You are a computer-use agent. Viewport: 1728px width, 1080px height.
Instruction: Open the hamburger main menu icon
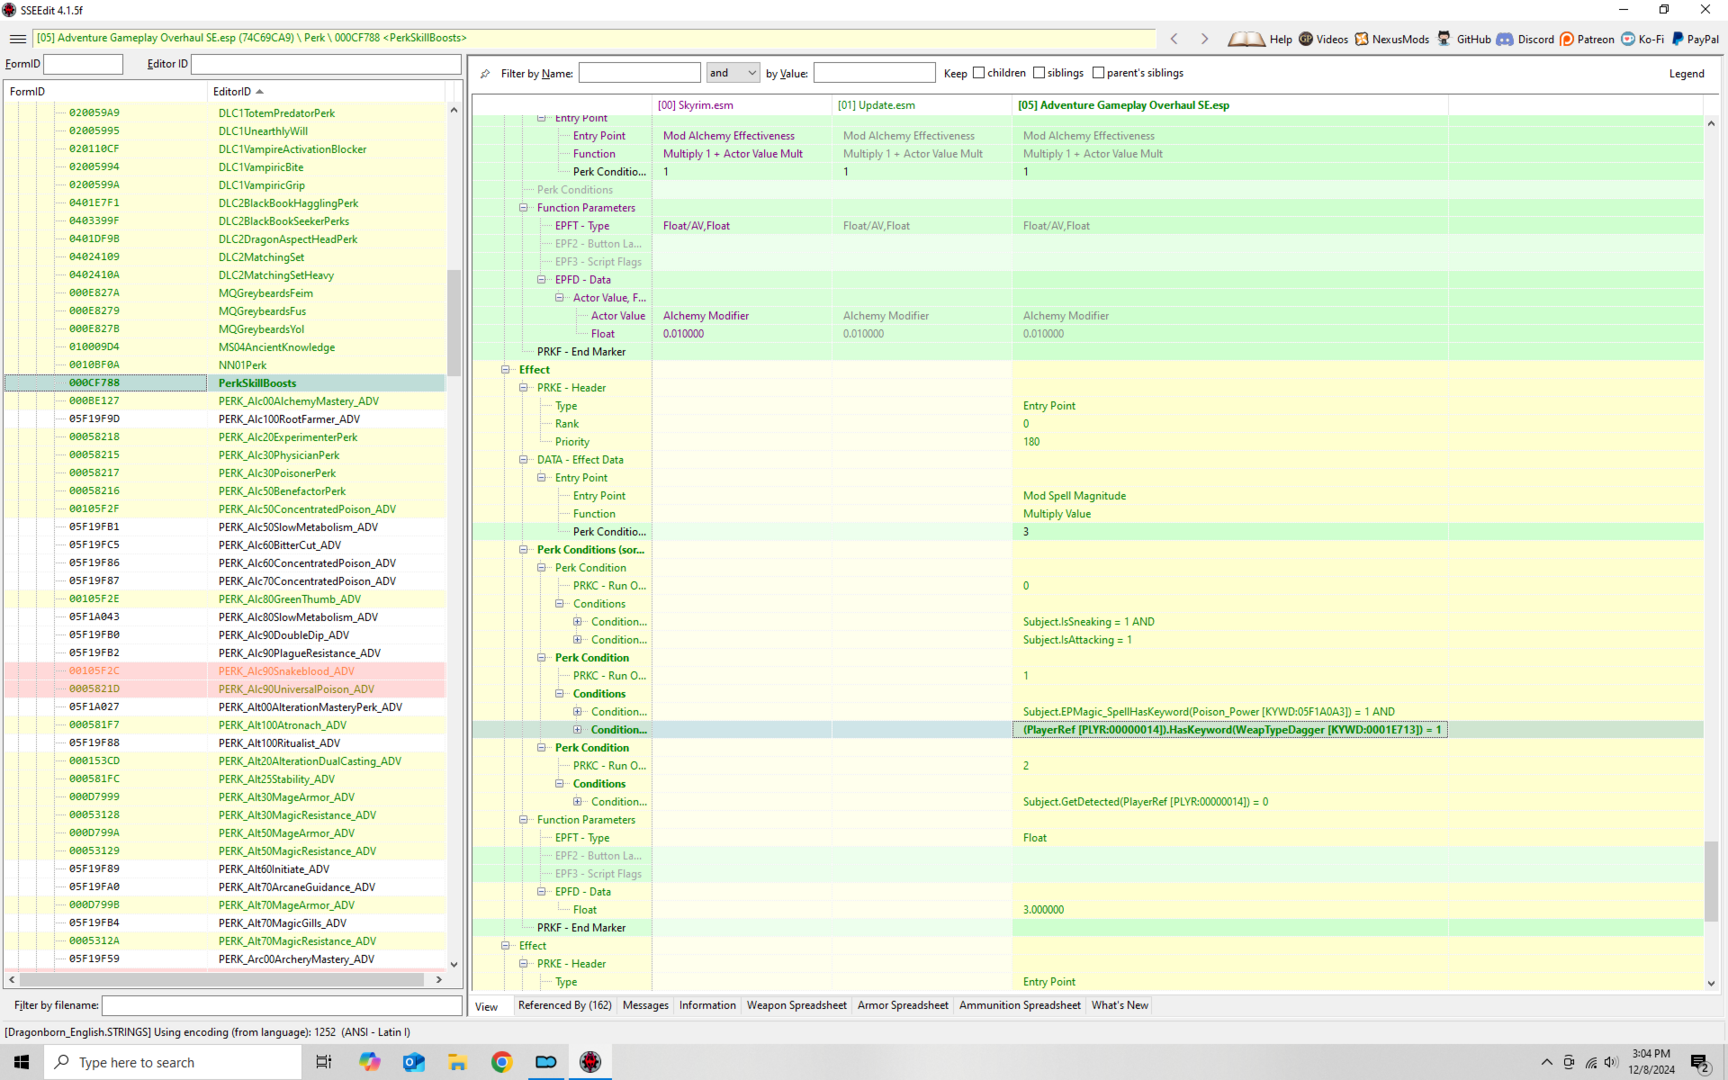click(x=17, y=39)
